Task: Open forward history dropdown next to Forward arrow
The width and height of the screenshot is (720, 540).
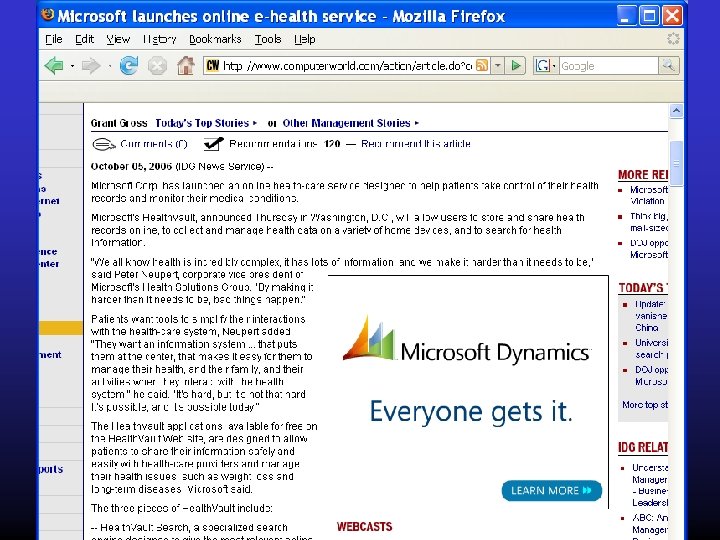Action: click(x=109, y=66)
